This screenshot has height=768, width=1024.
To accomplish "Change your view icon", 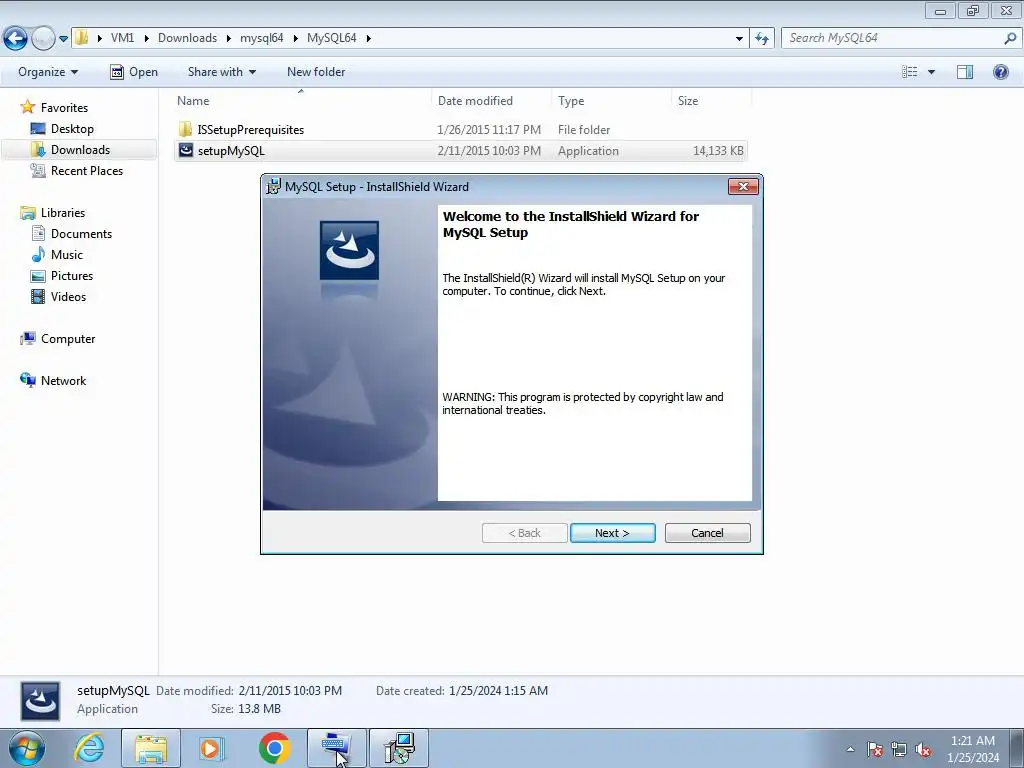I will coord(910,72).
